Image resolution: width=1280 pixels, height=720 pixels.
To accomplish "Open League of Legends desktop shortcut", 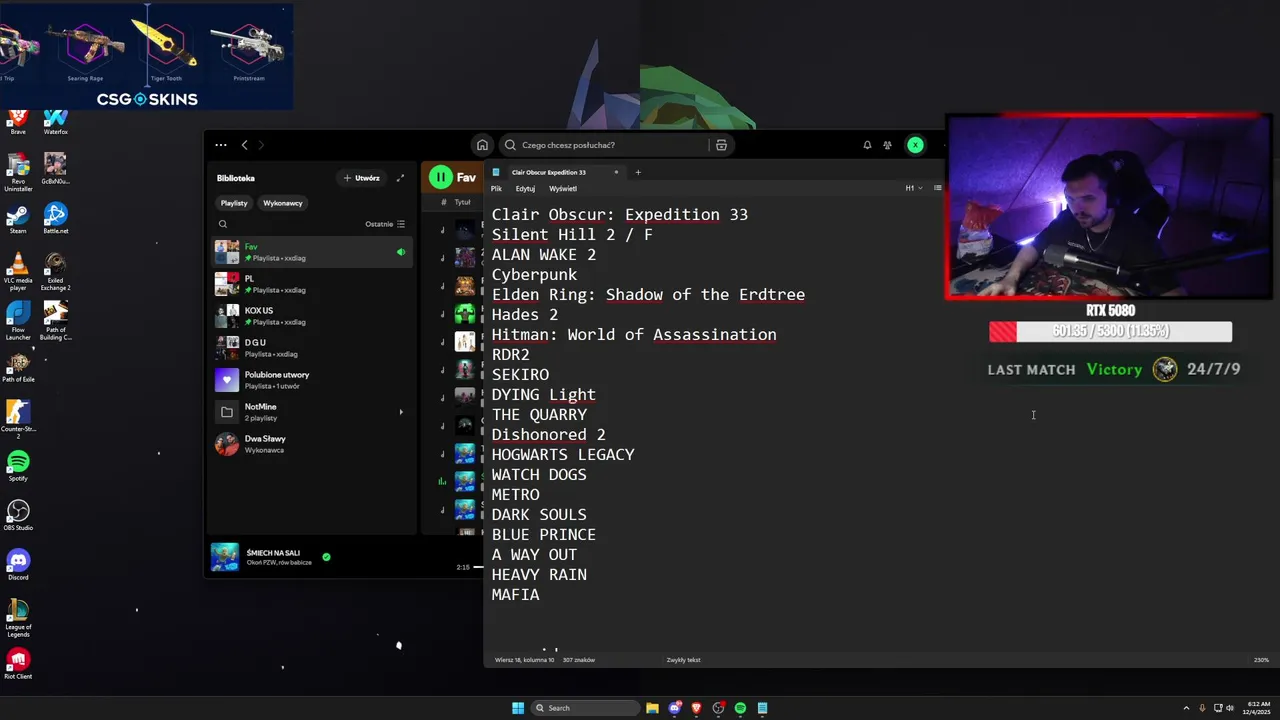I will coord(18,617).
